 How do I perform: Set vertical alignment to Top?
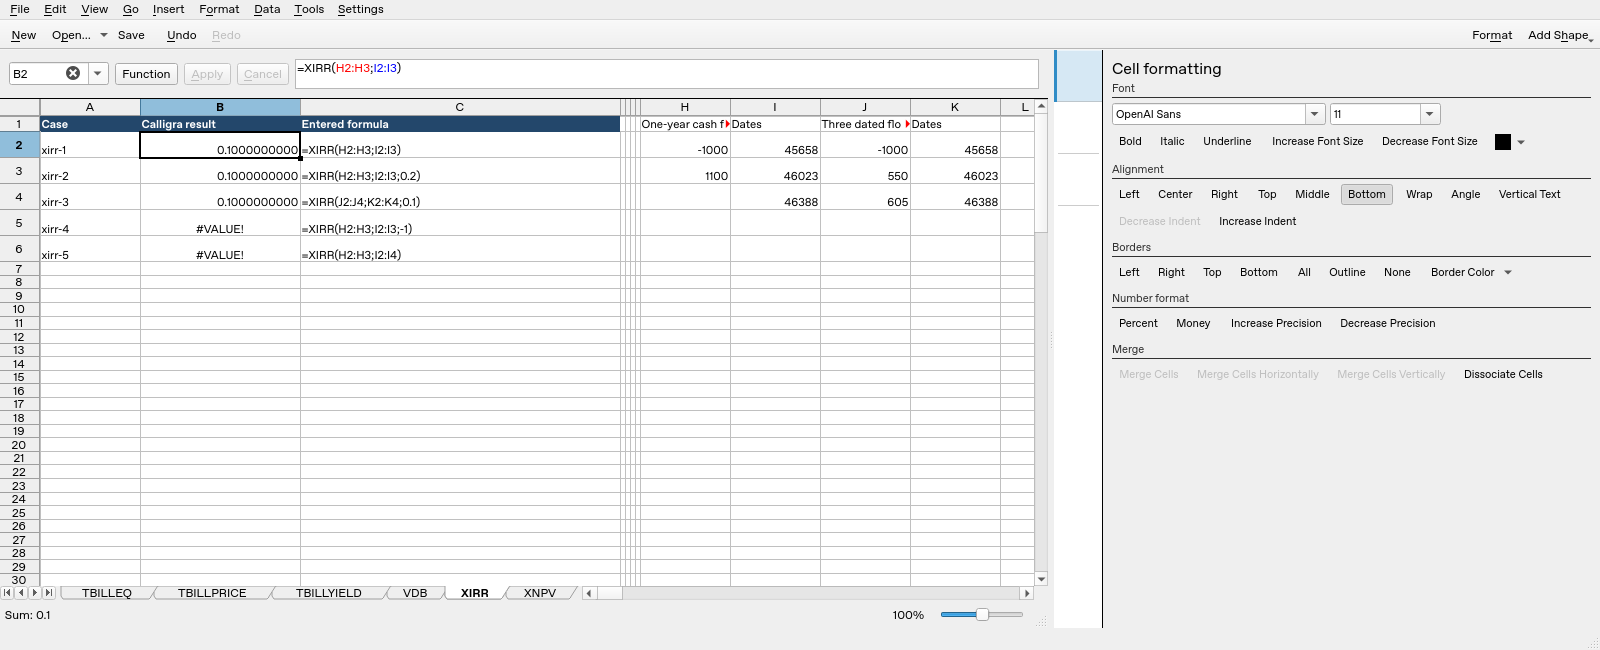1267,194
